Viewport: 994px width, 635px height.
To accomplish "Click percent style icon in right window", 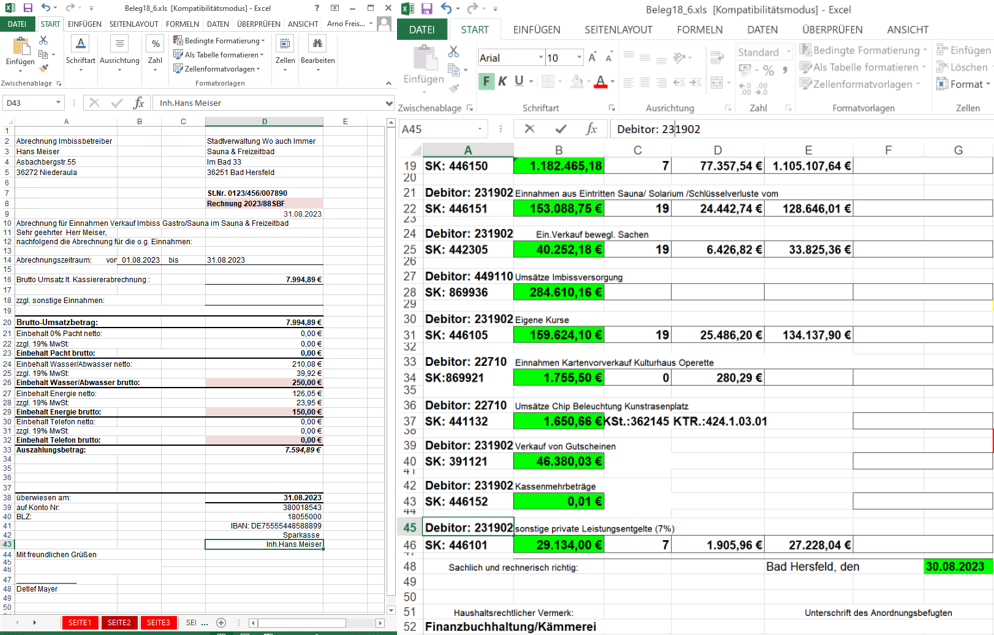I will (768, 70).
